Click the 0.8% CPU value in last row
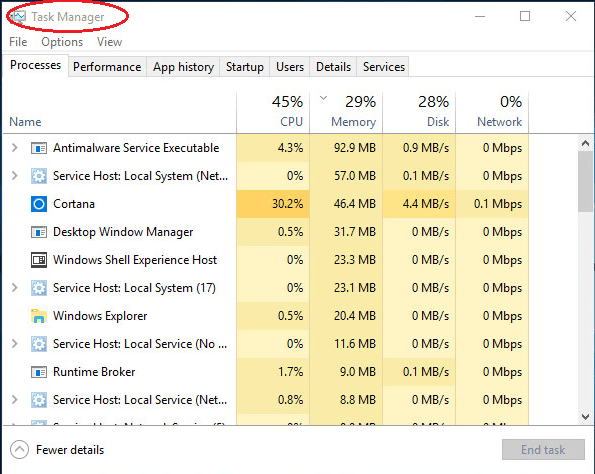 290,400
